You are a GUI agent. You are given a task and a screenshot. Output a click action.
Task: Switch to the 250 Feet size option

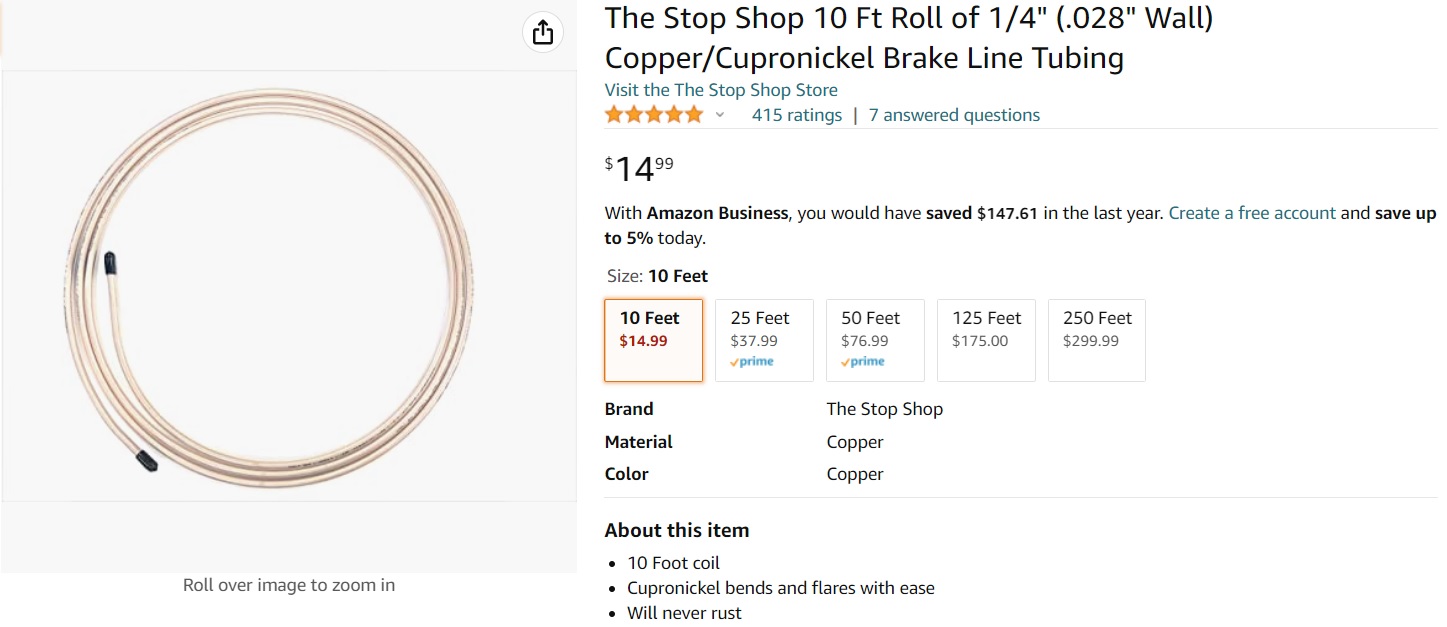coord(1096,340)
